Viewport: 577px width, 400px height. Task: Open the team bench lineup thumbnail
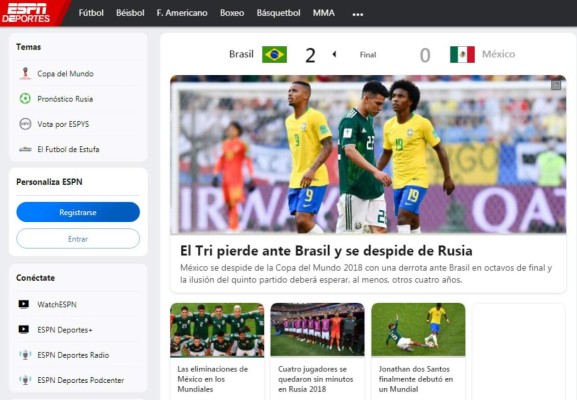tap(318, 330)
